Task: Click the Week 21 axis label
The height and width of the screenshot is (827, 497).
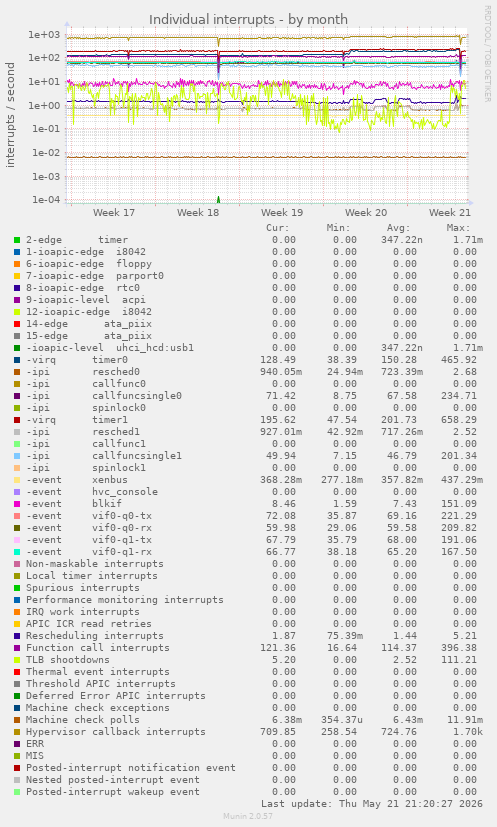Action: point(450,213)
